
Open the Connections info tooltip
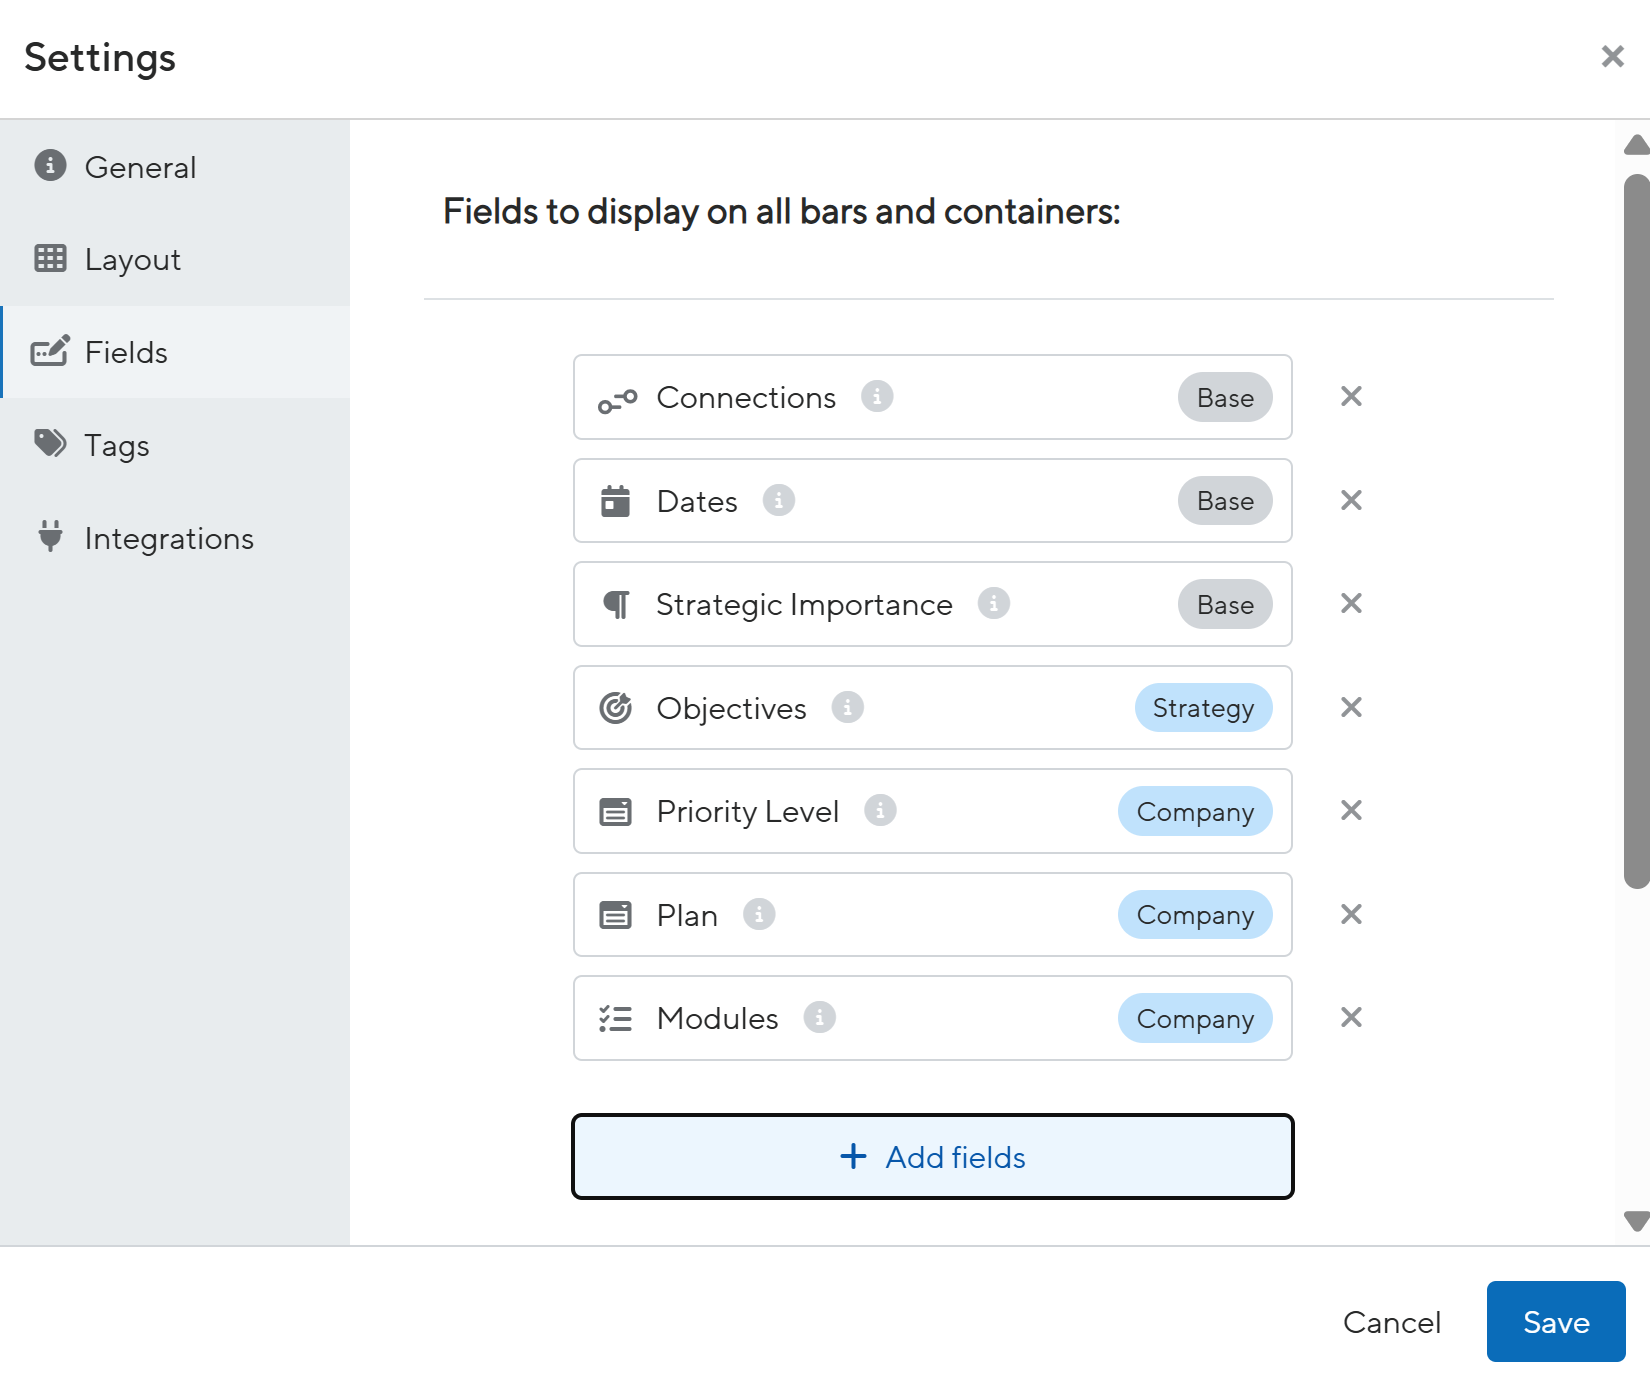[877, 397]
